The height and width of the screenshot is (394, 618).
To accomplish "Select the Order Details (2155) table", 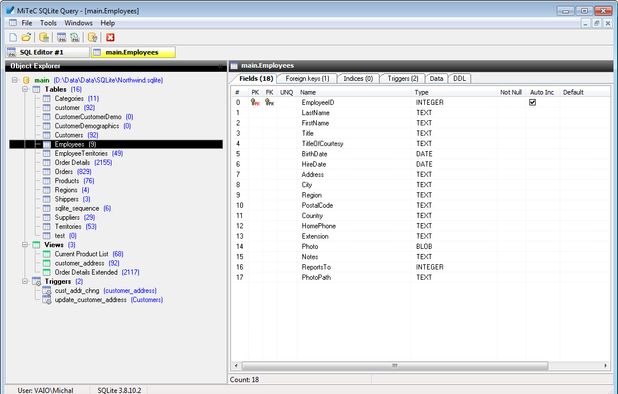I will click(83, 162).
